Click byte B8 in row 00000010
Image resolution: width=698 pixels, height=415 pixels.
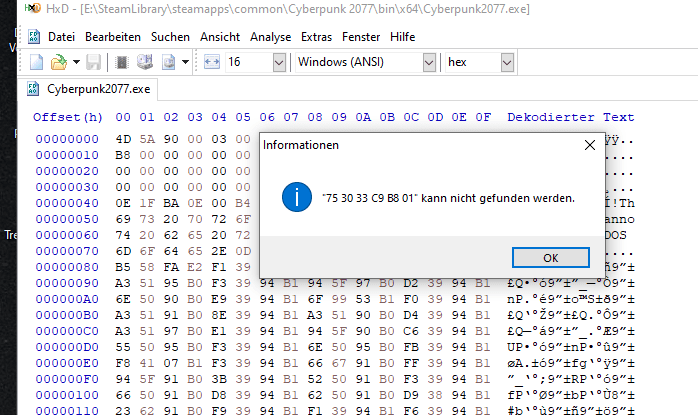(x=123, y=155)
